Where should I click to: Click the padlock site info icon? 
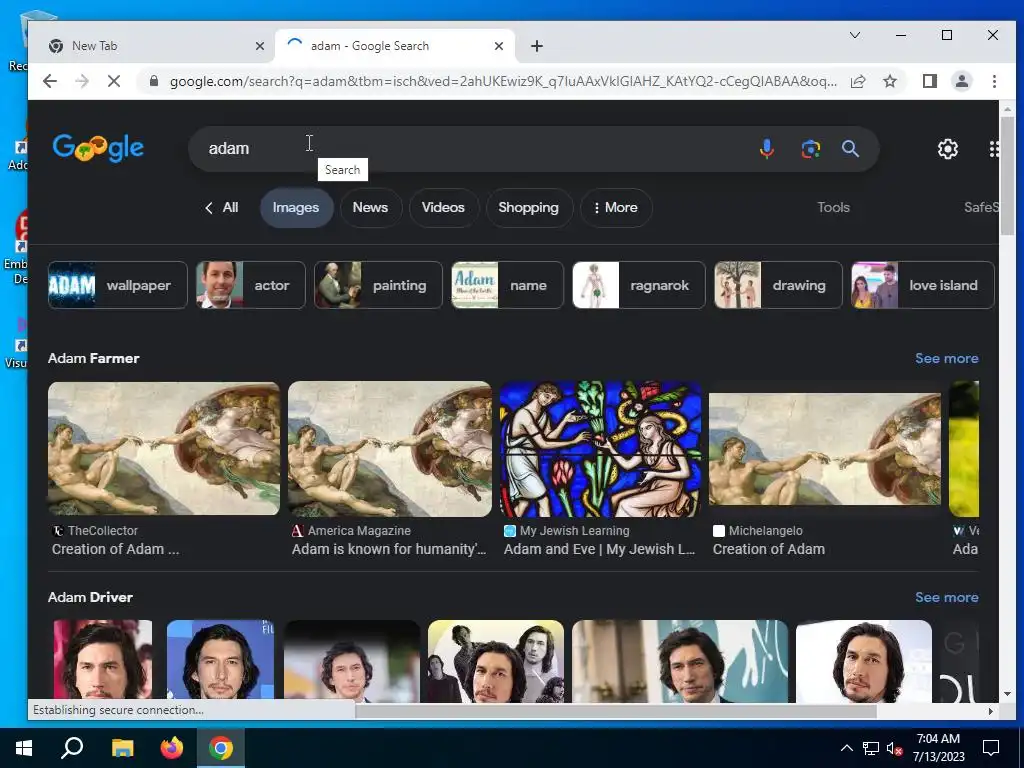point(154,81)
